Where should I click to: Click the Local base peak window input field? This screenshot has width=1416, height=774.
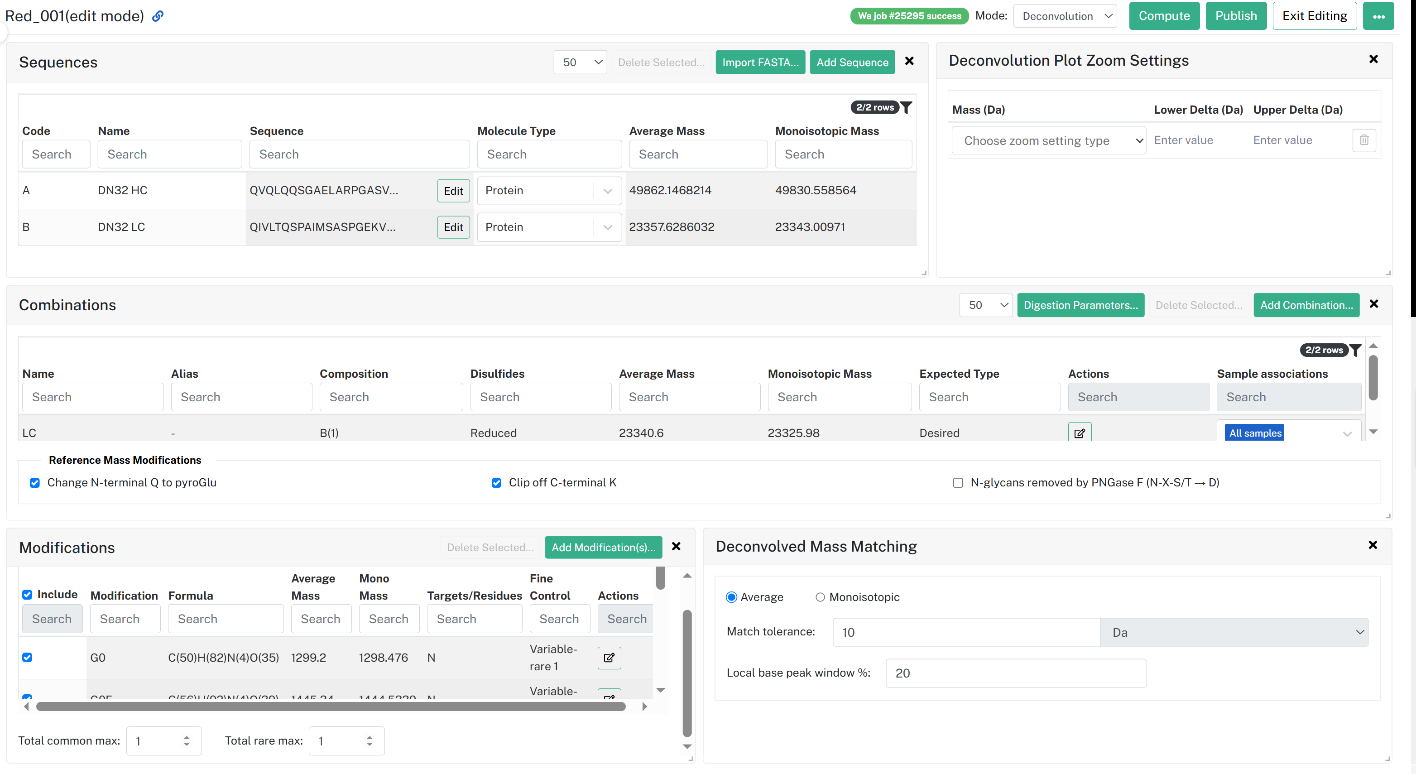[x=1016, y=673]
